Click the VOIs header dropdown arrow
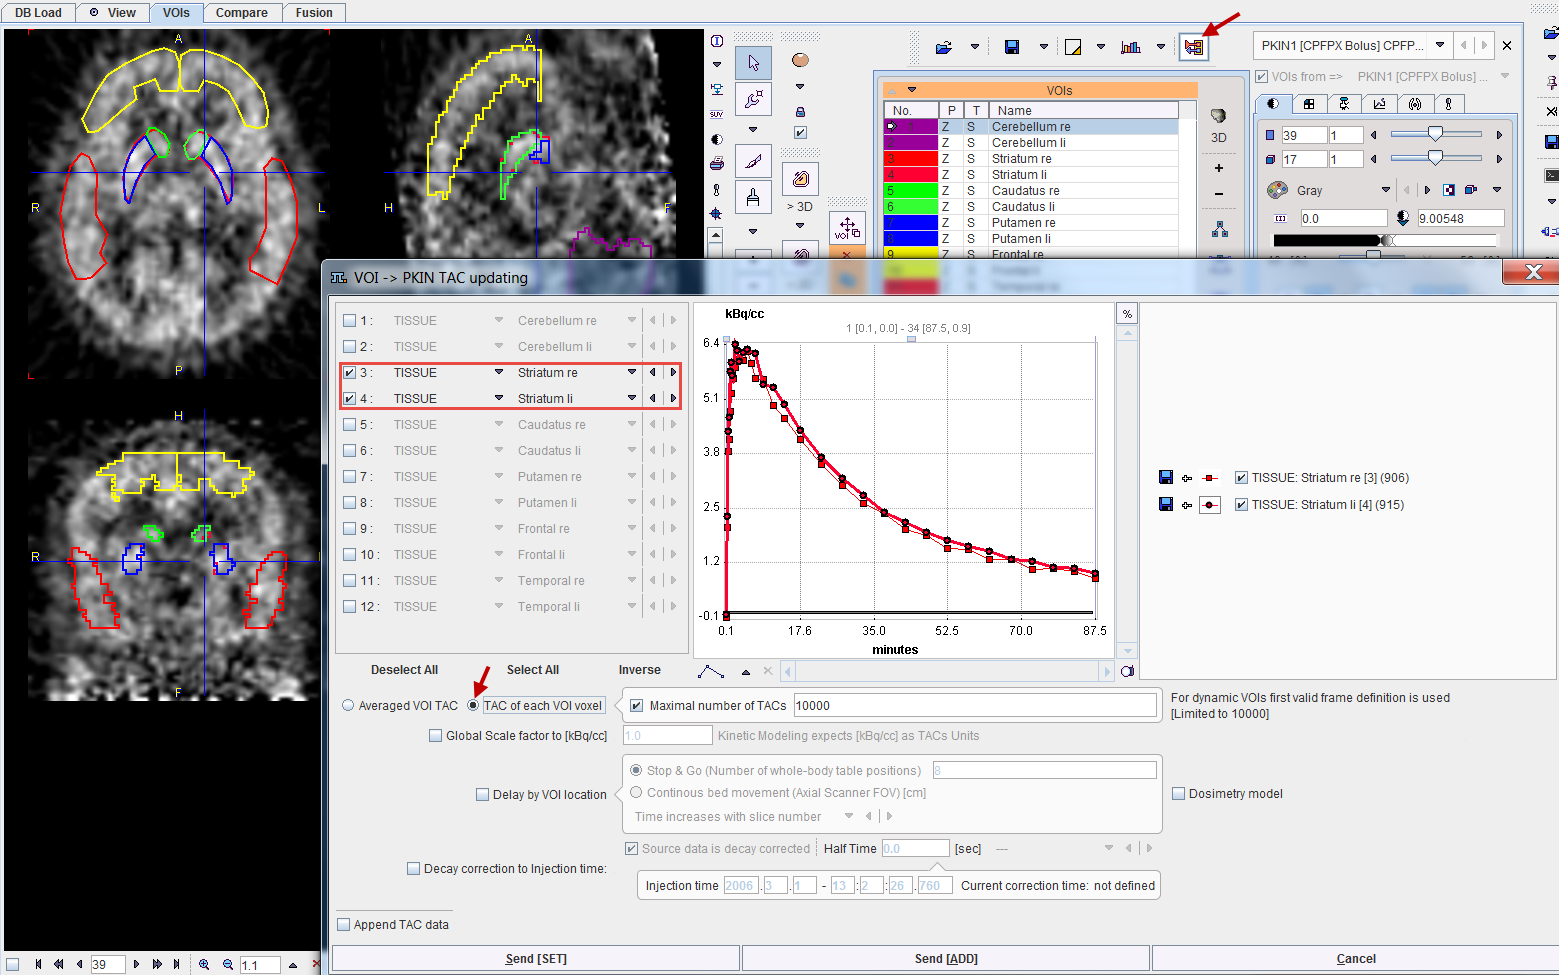Viewport: 1559px width, 975px height. point(911,90)
